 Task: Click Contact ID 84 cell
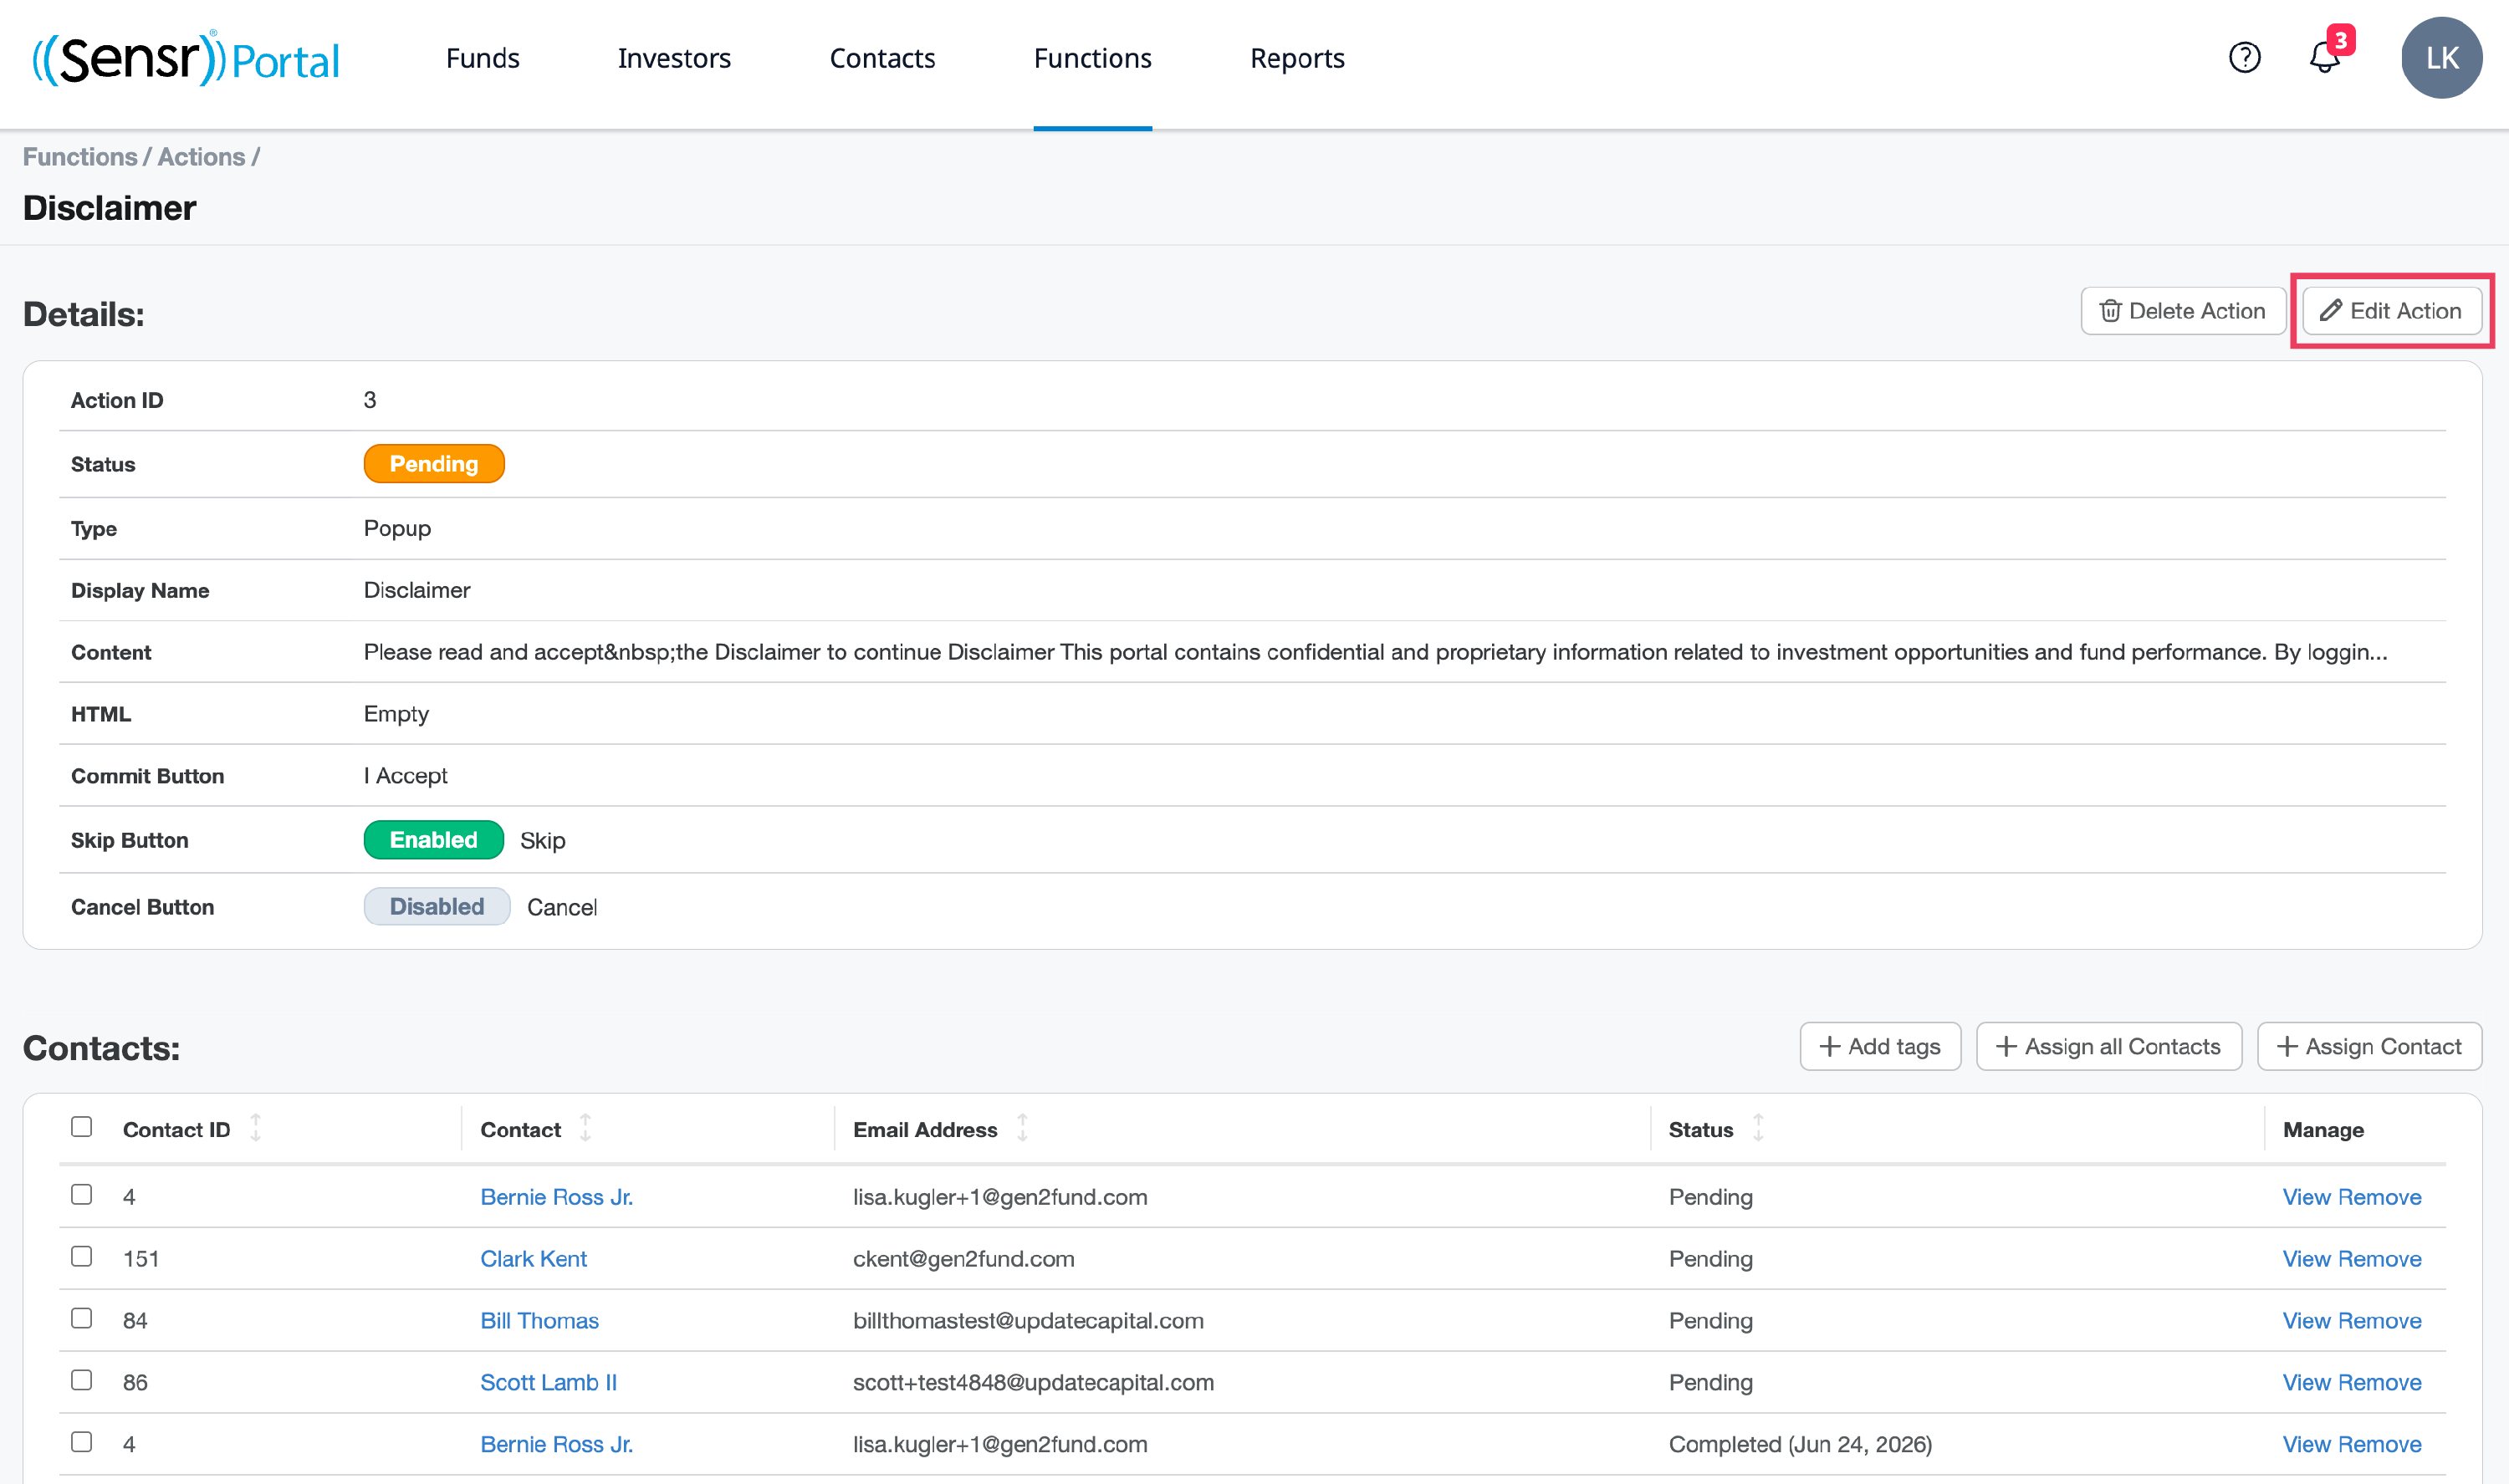pyautogui.click(x=135, y=1321)
